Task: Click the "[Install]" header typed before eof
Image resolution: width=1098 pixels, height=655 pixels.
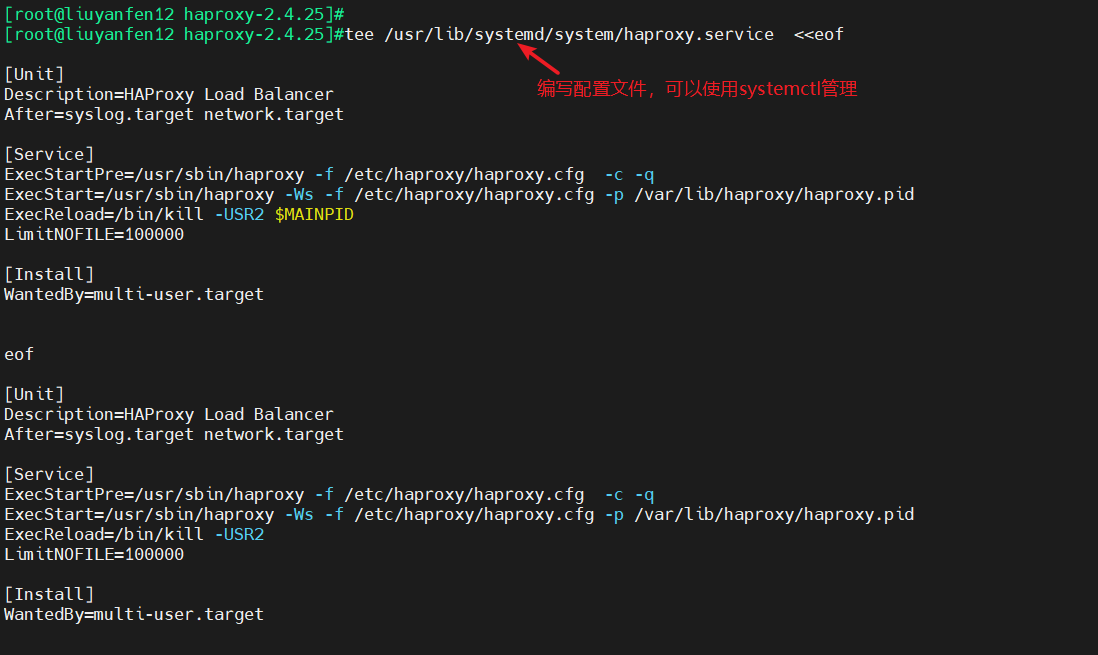Action: coord(49,275)
